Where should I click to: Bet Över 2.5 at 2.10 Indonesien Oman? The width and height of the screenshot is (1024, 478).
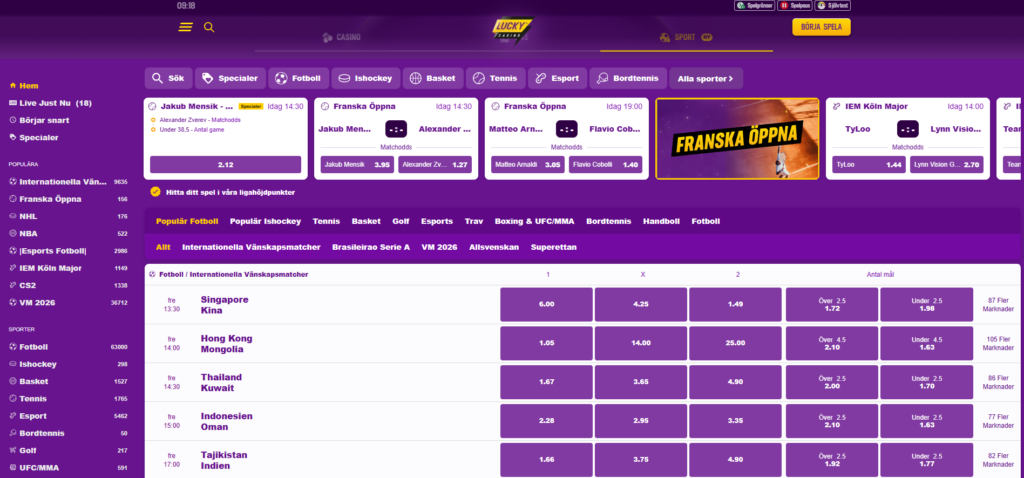click(831, 421)
